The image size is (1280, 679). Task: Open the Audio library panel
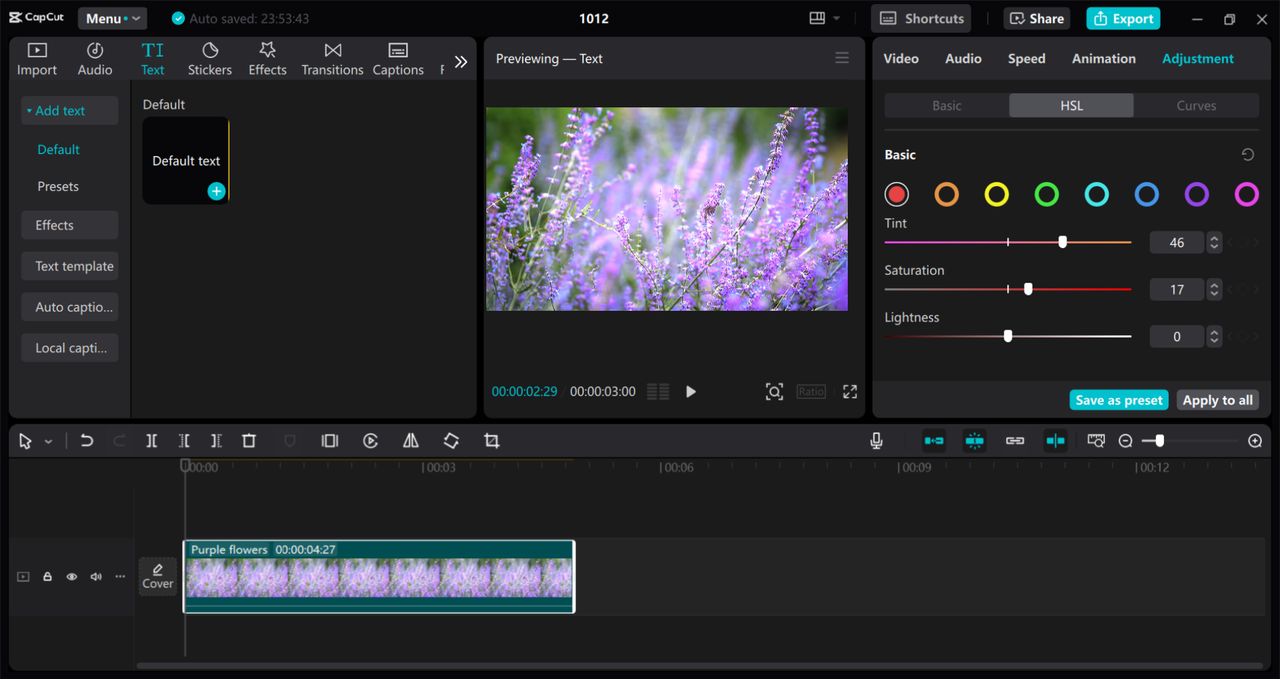click(x=95, y=59)
